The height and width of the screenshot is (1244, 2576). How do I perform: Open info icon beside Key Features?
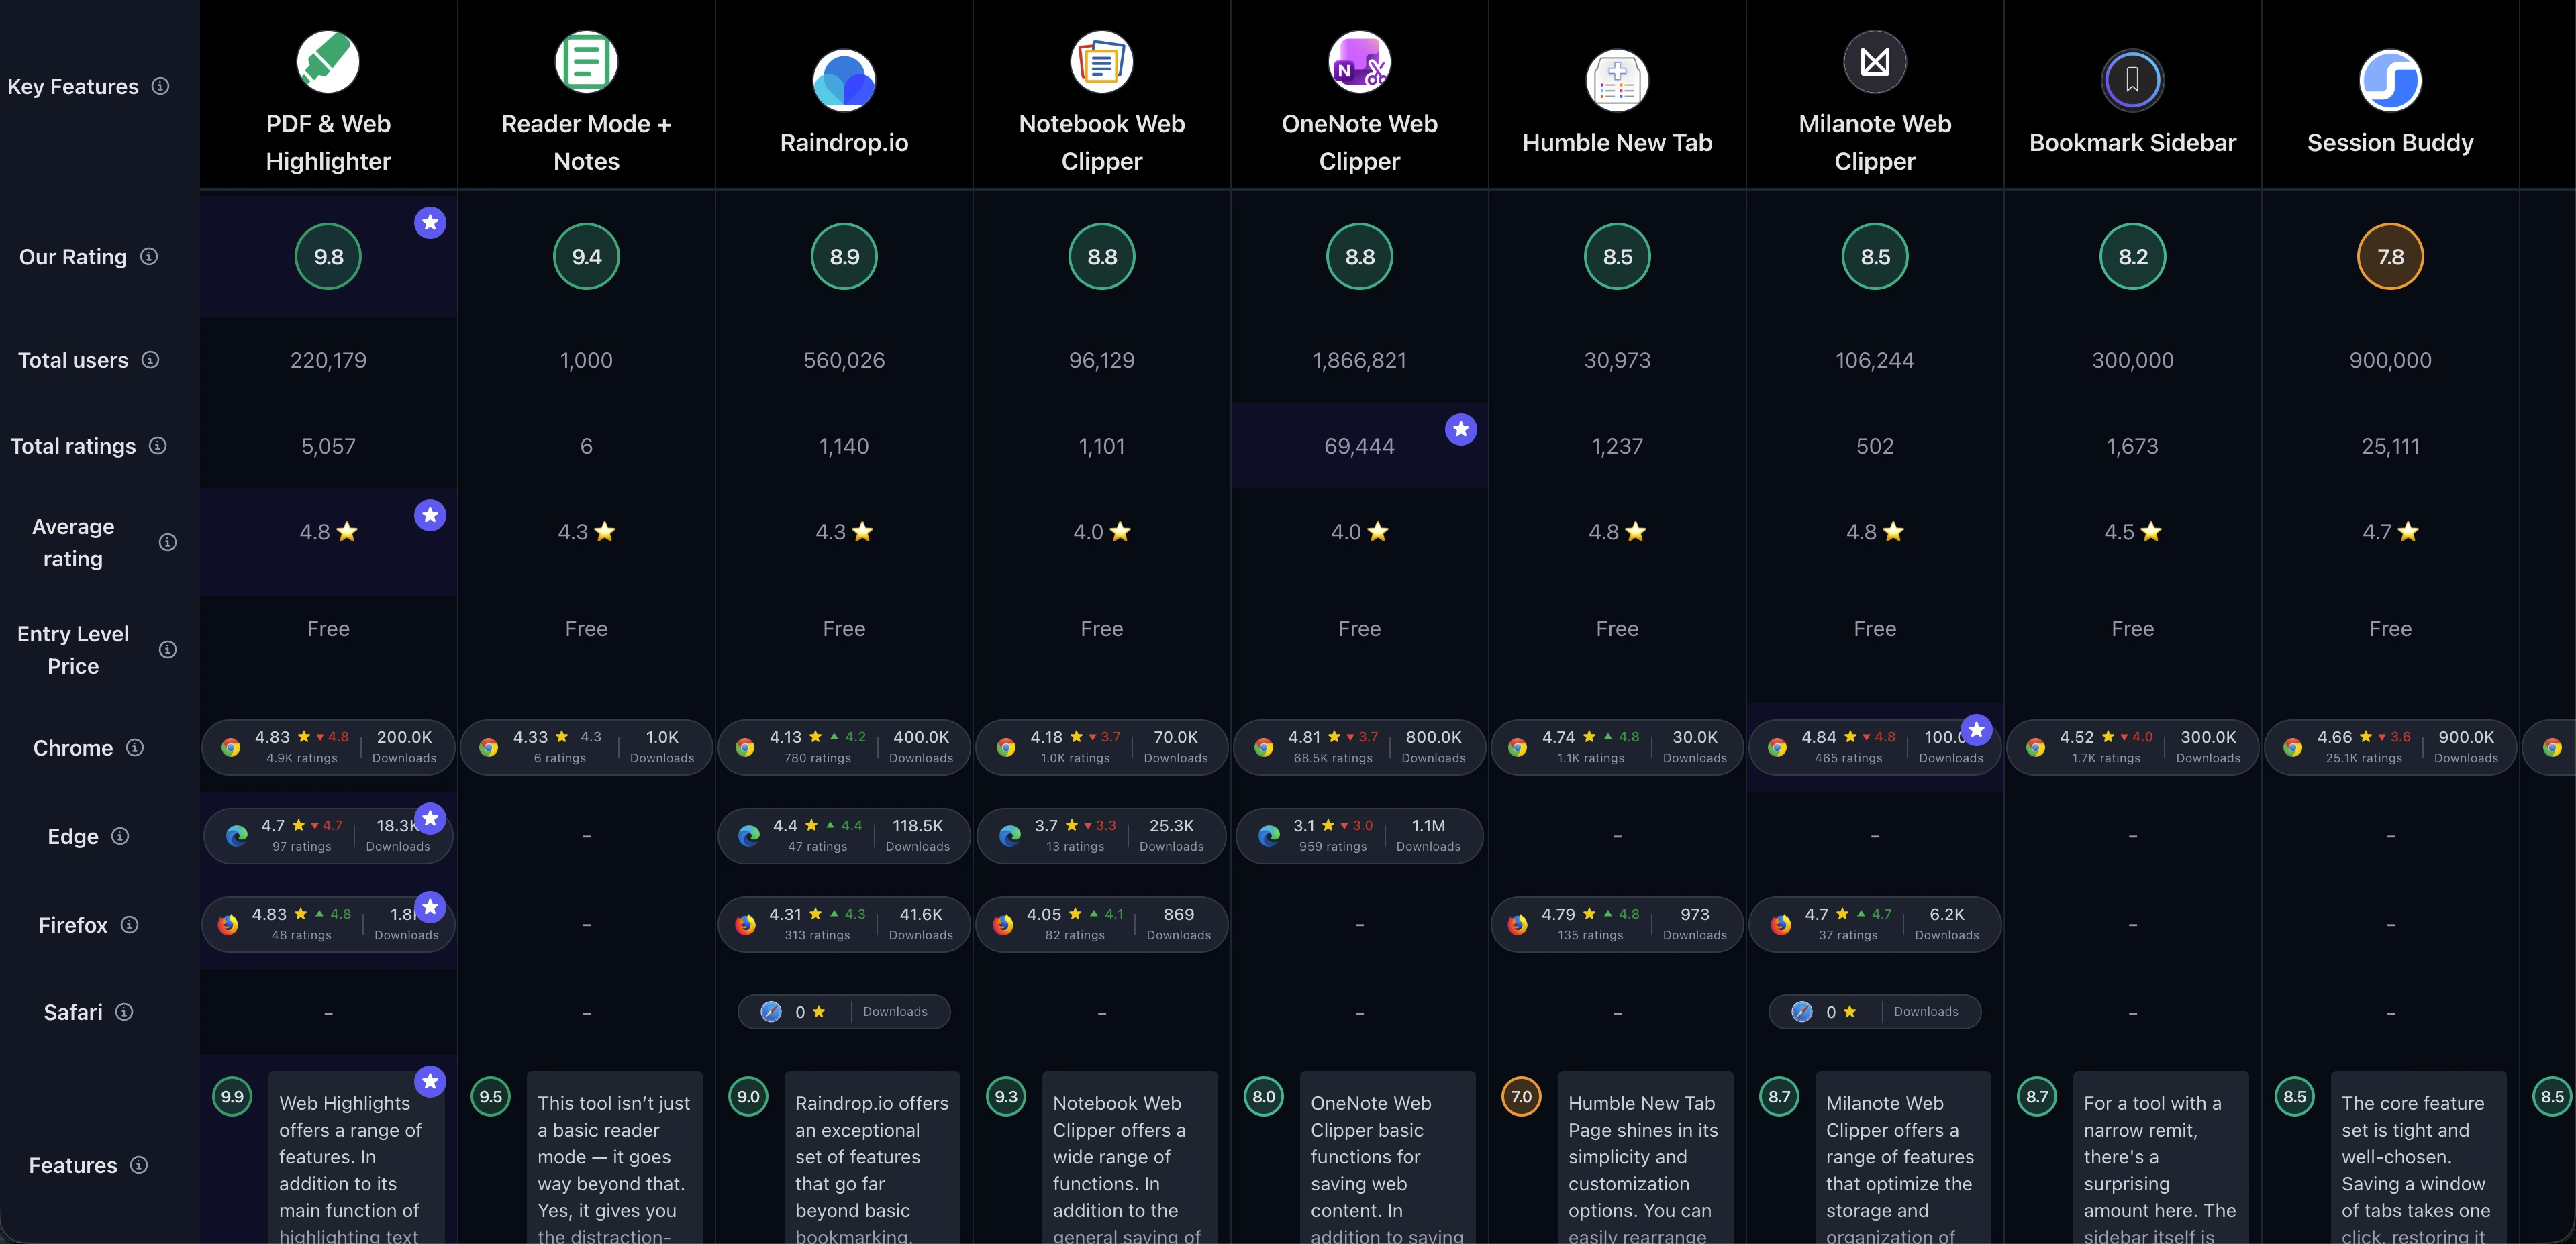160,86
